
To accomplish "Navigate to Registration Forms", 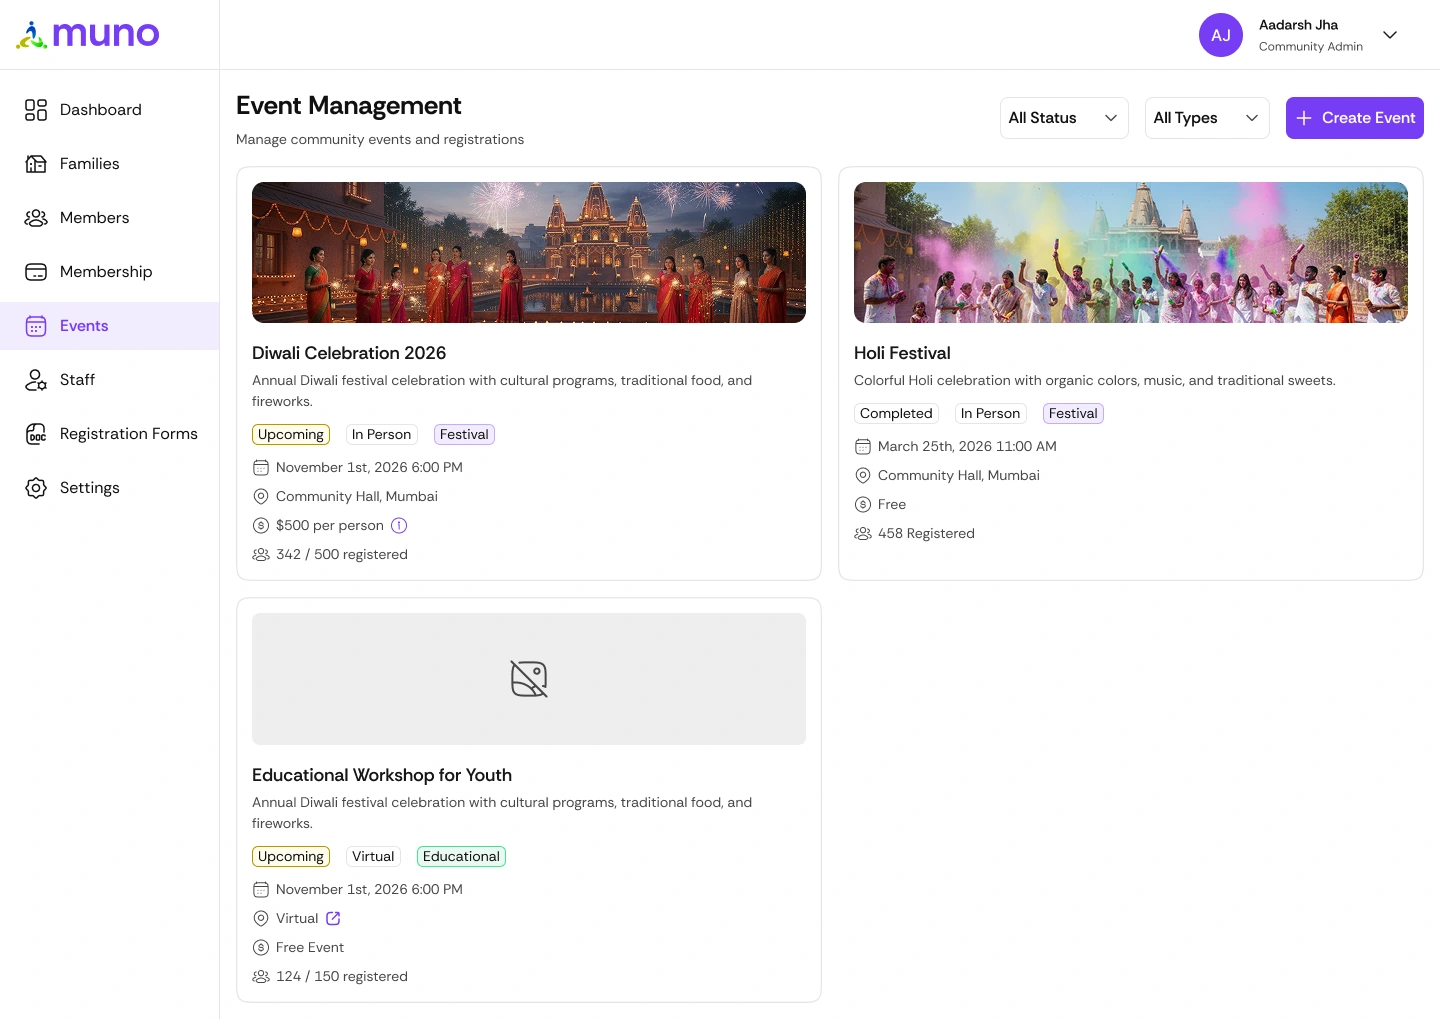I will tap(110, 434).
